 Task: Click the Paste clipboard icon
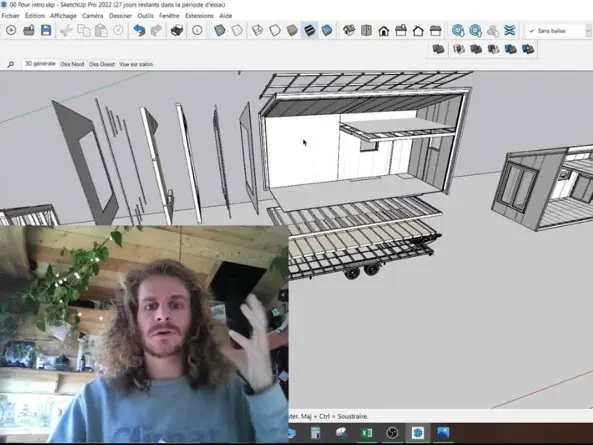coord(101,30)
